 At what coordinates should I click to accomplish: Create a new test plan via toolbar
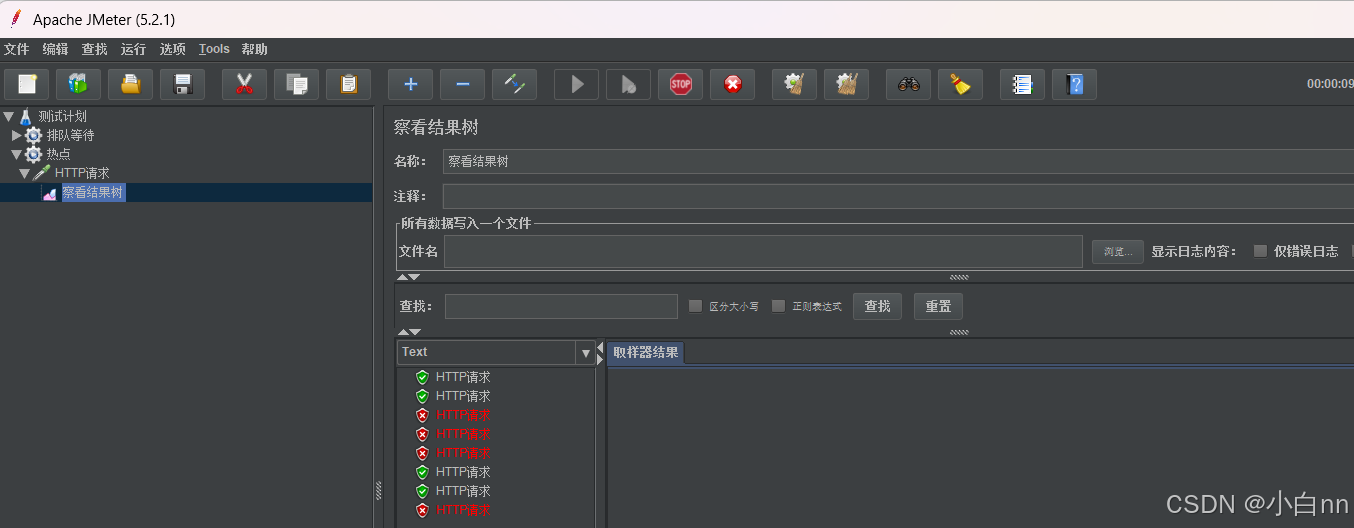27,84
